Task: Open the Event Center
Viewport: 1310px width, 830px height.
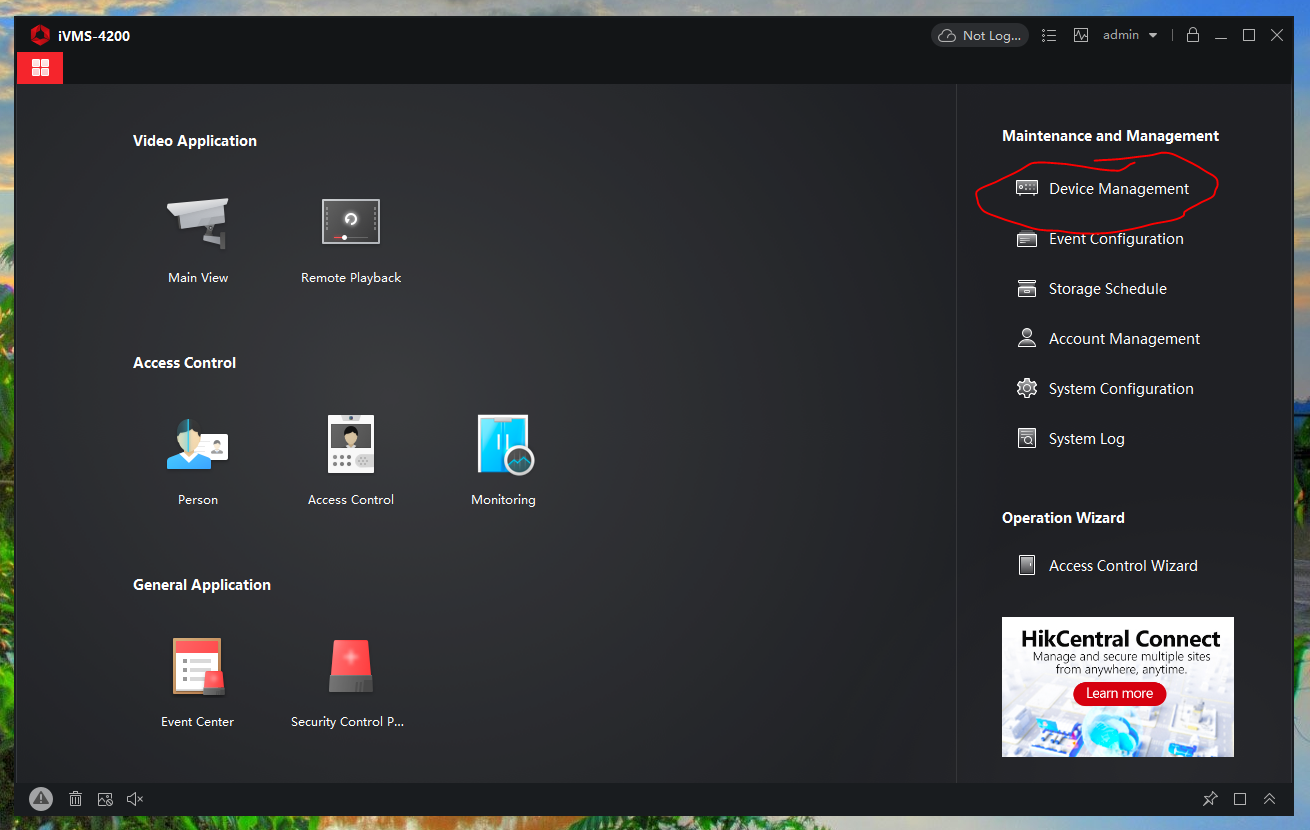Action: (x=198, y=666)
